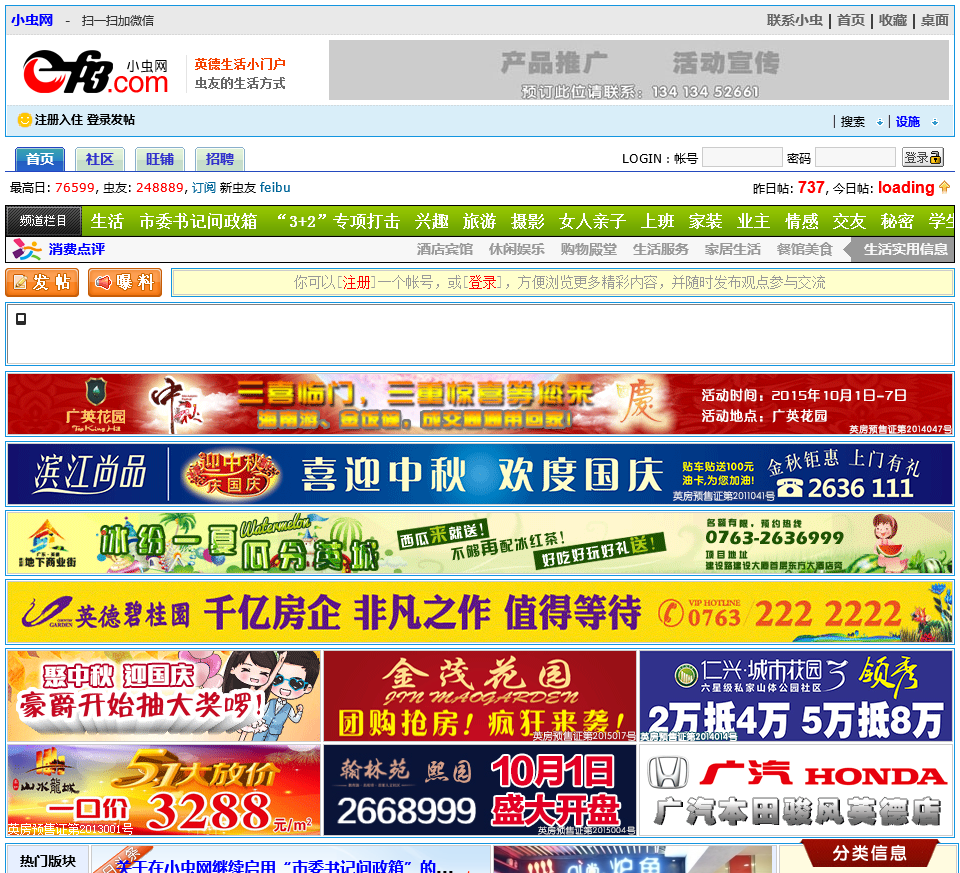Open the 首页 tab
The image size is (960, 873).
(x=40, y=159)
